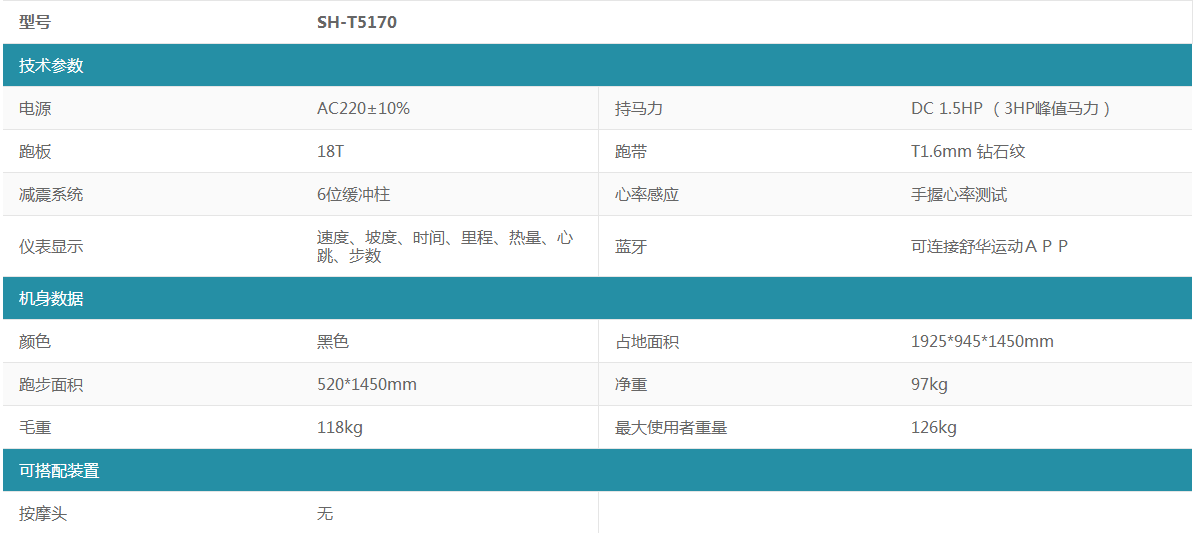Click the 按摩头 row label
The height and width of the screenshot is (533, 1193).
[x=43, y=514]
